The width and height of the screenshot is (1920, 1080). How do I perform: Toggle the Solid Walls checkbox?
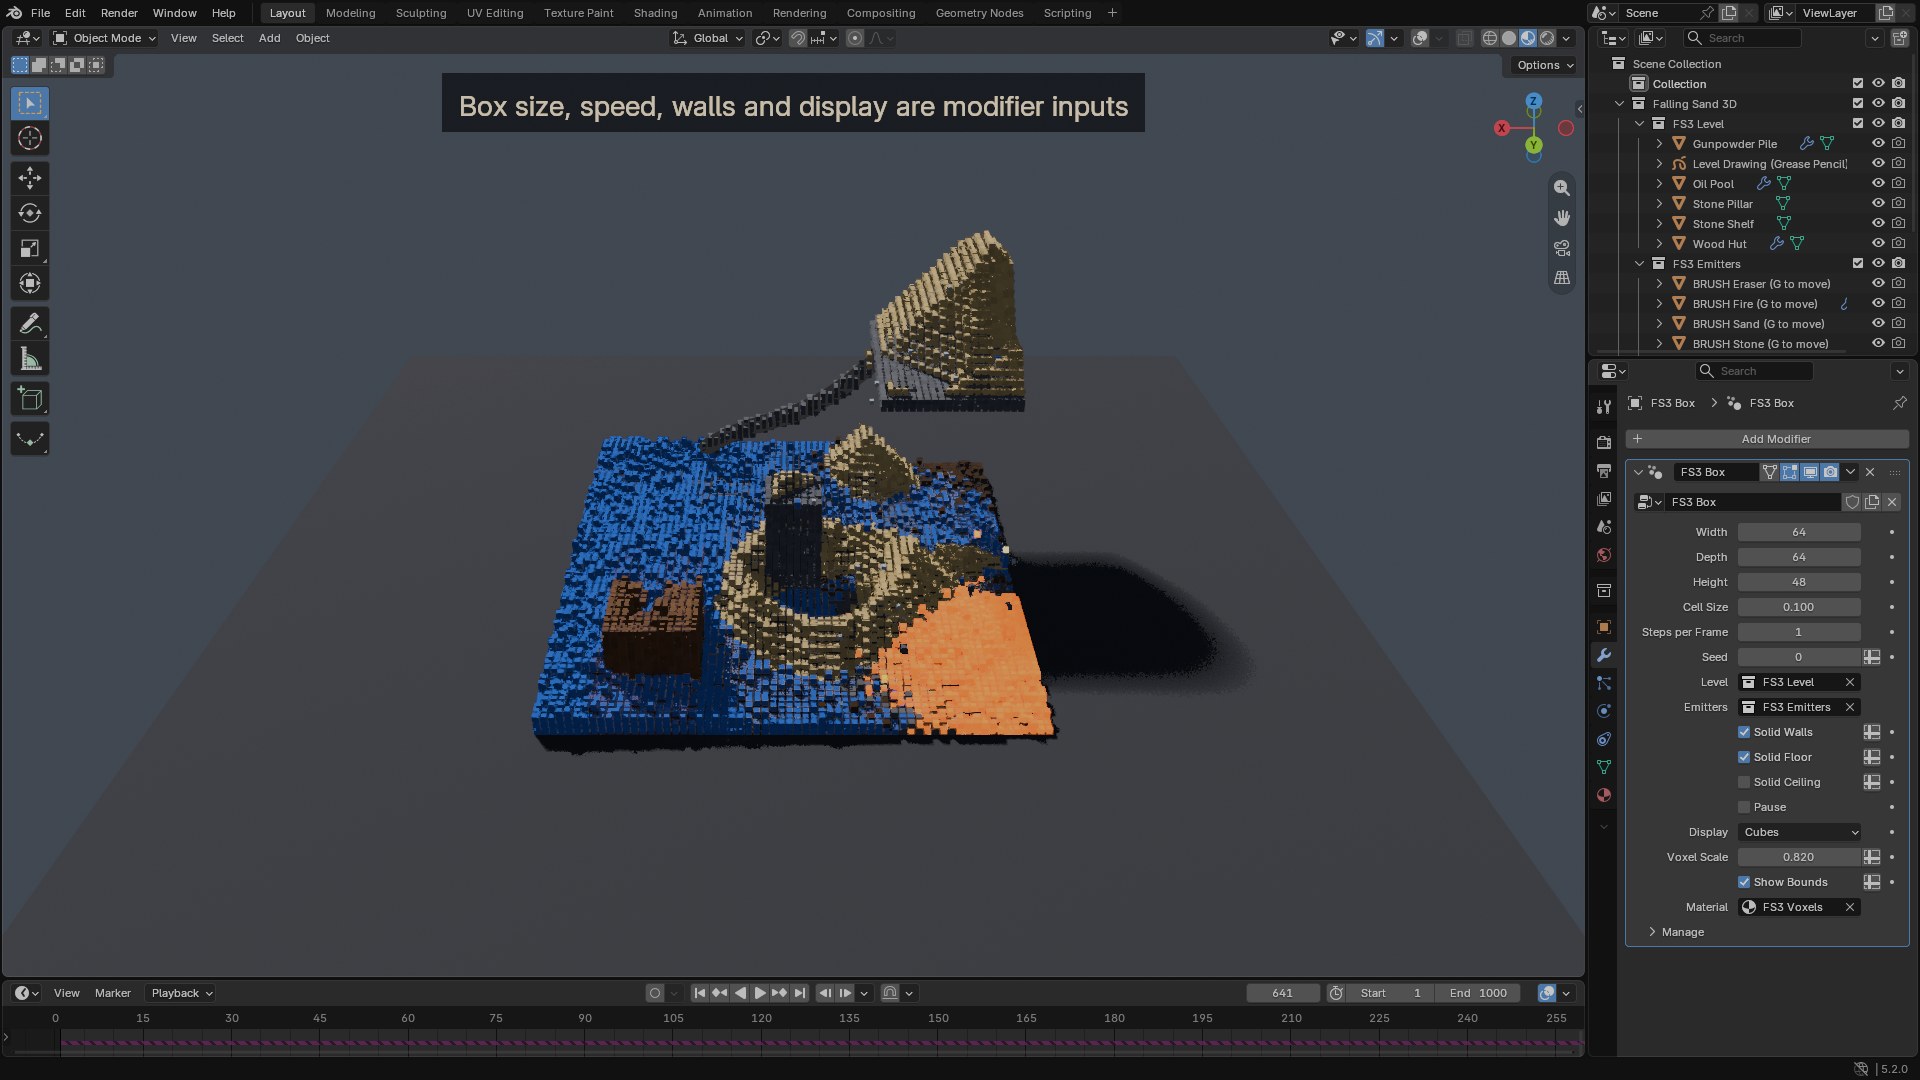1744,732
